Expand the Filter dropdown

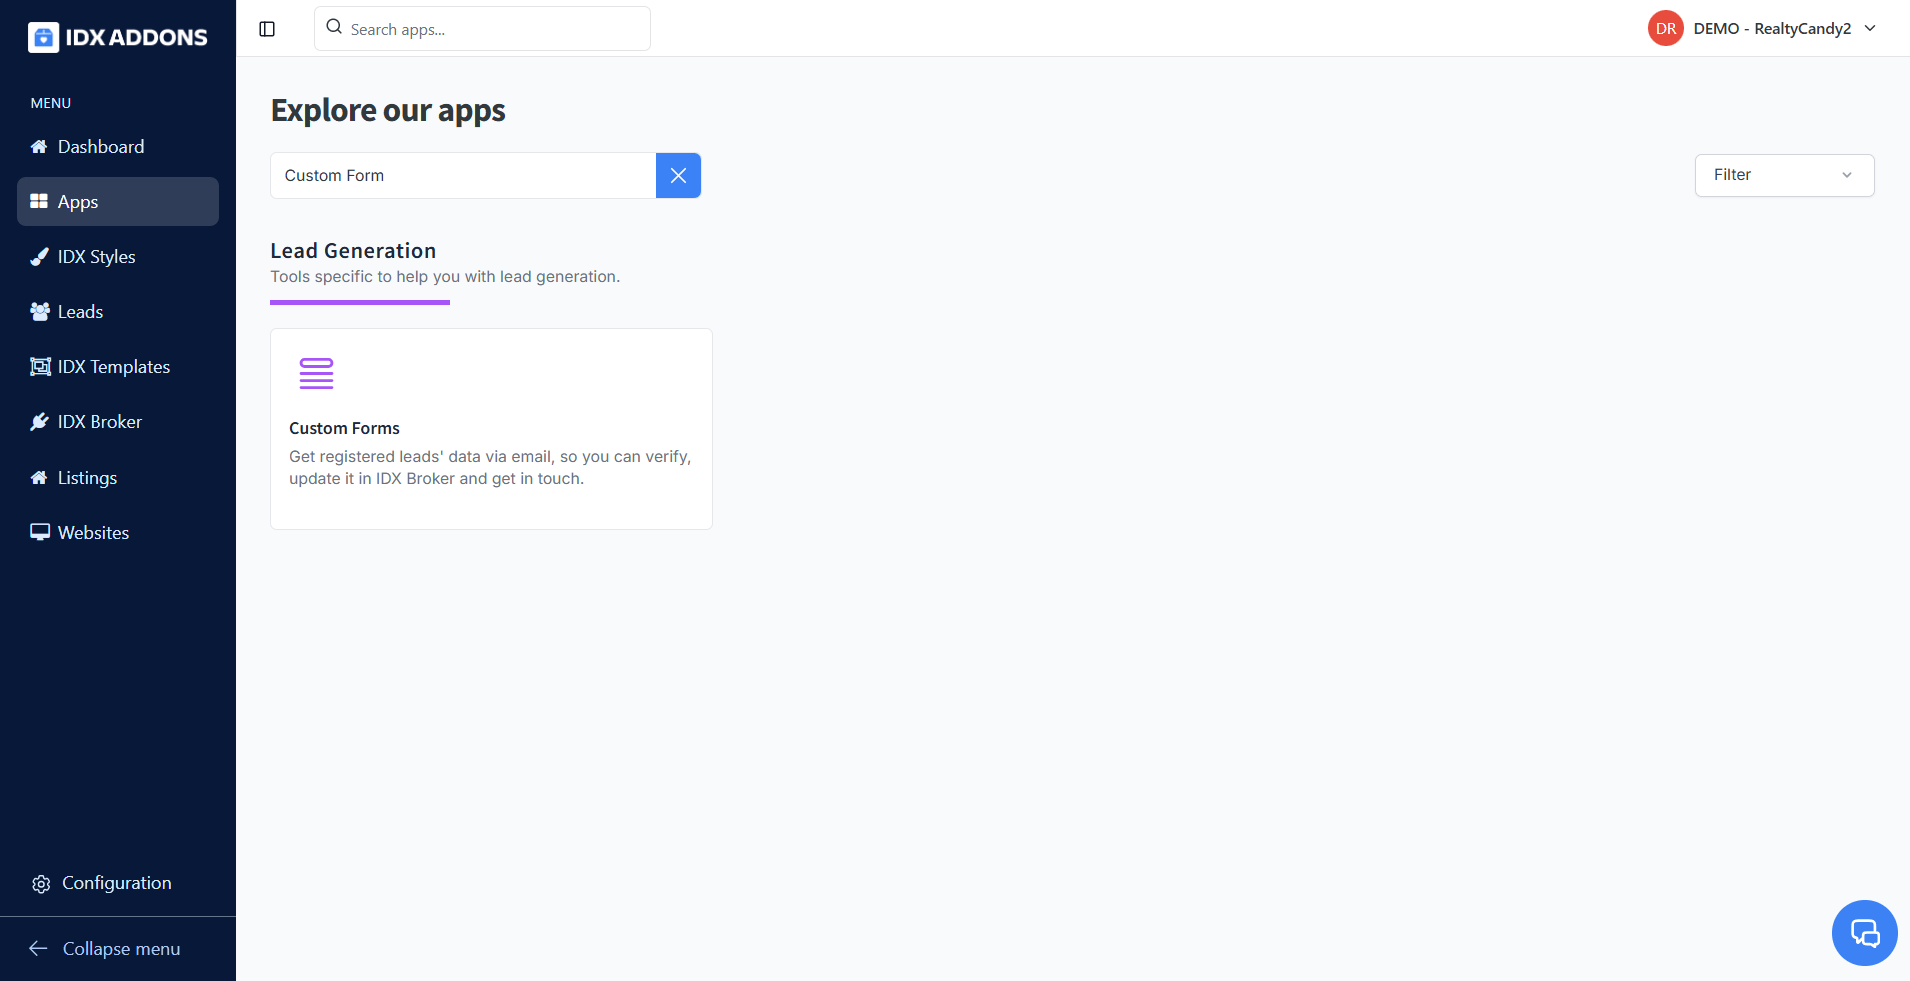click(x=1784, y=175)
